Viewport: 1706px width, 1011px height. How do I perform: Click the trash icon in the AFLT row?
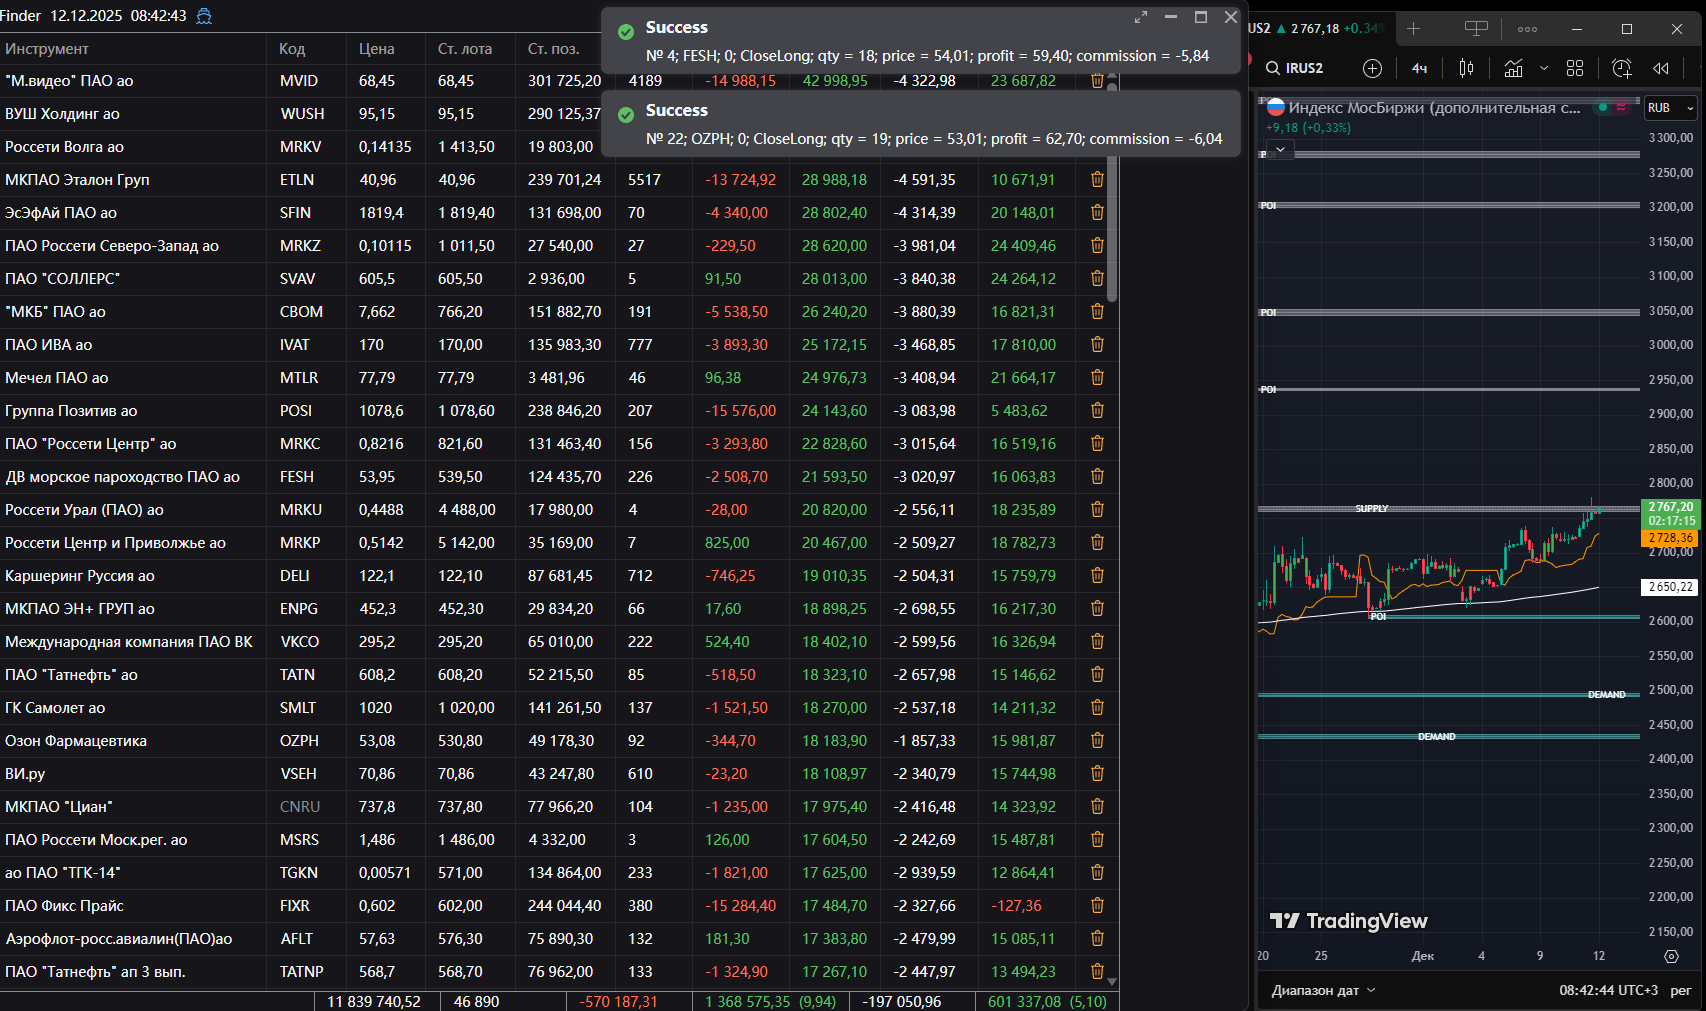[x=1097, y=938]
